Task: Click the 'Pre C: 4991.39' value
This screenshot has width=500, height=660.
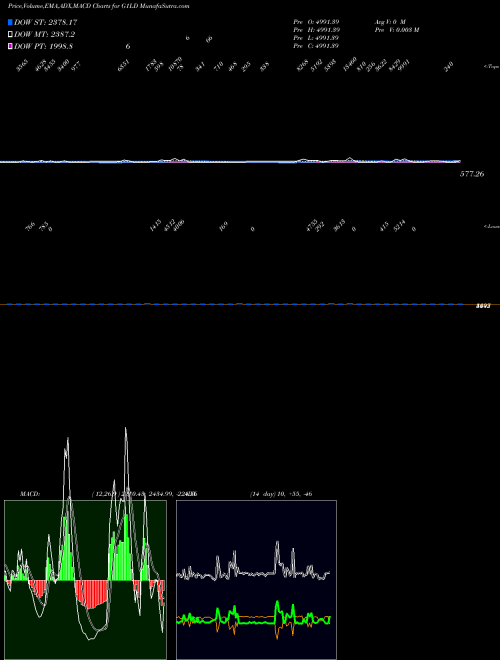Action: click(316, 46)
